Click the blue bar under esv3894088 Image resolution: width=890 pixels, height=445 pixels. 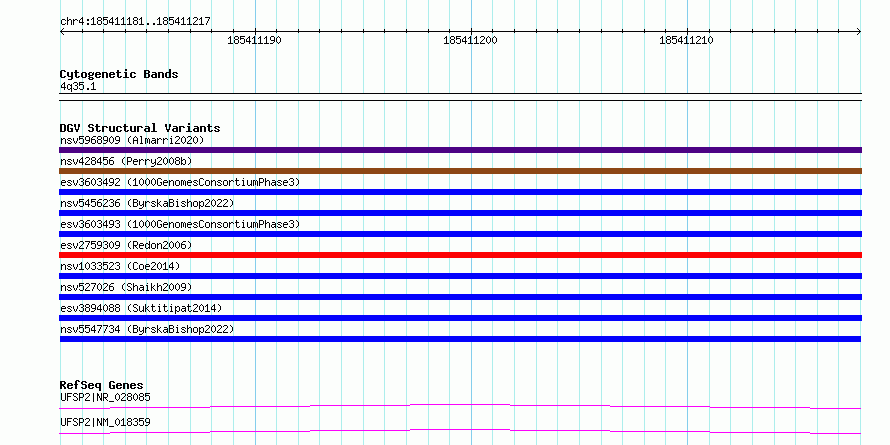click(460, 318)
